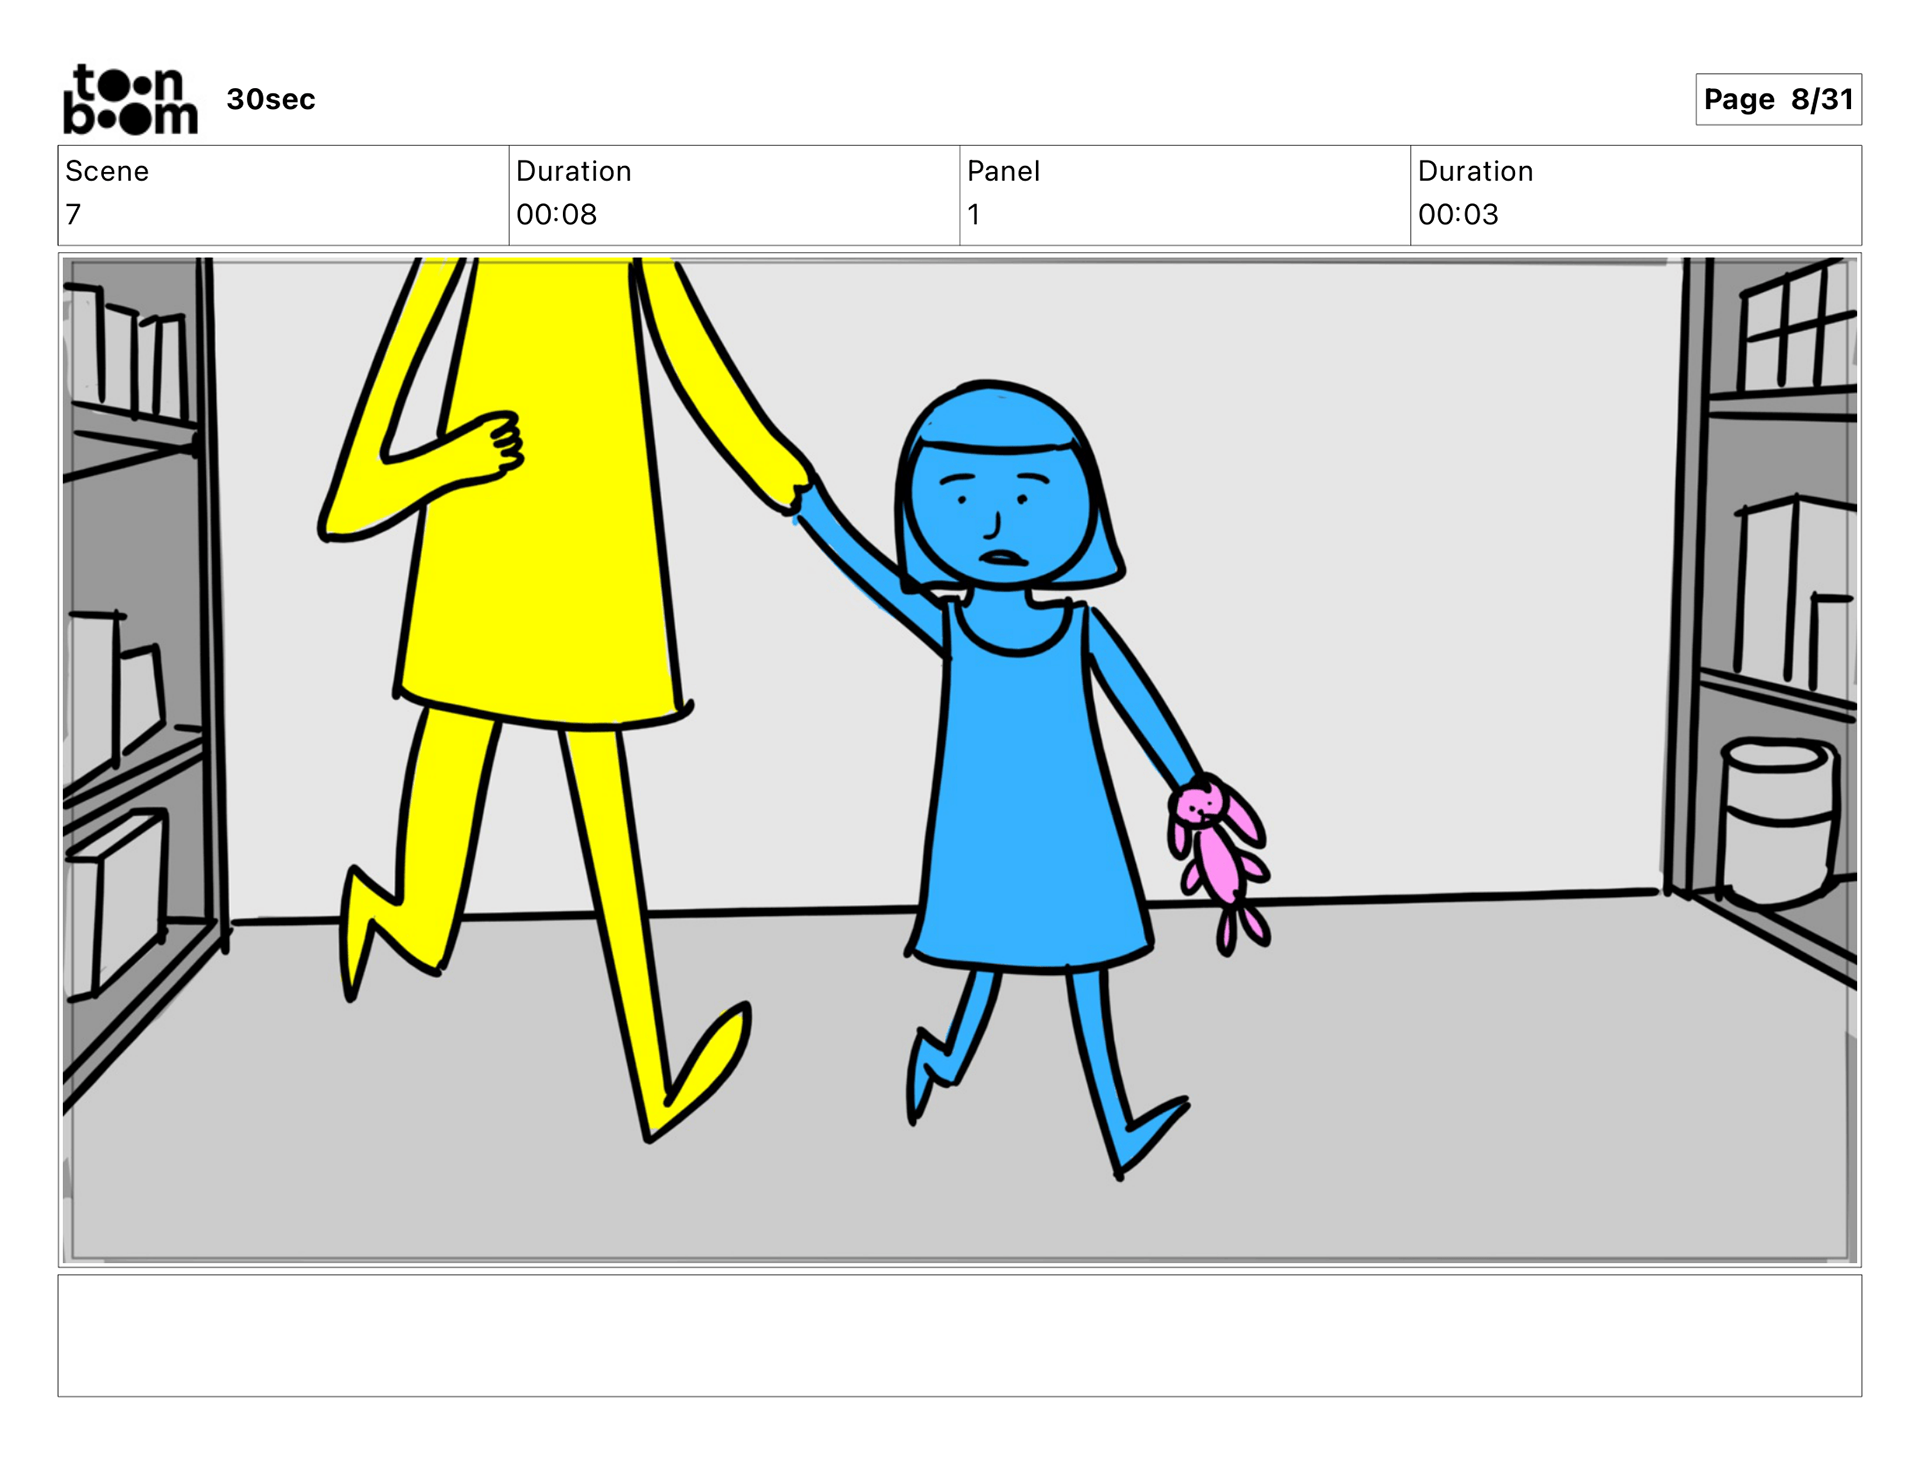The width and height of the screenshot is (1920, 1484).
Task: Click the joined hands of both characters
Action: click(x=800, y=490)
